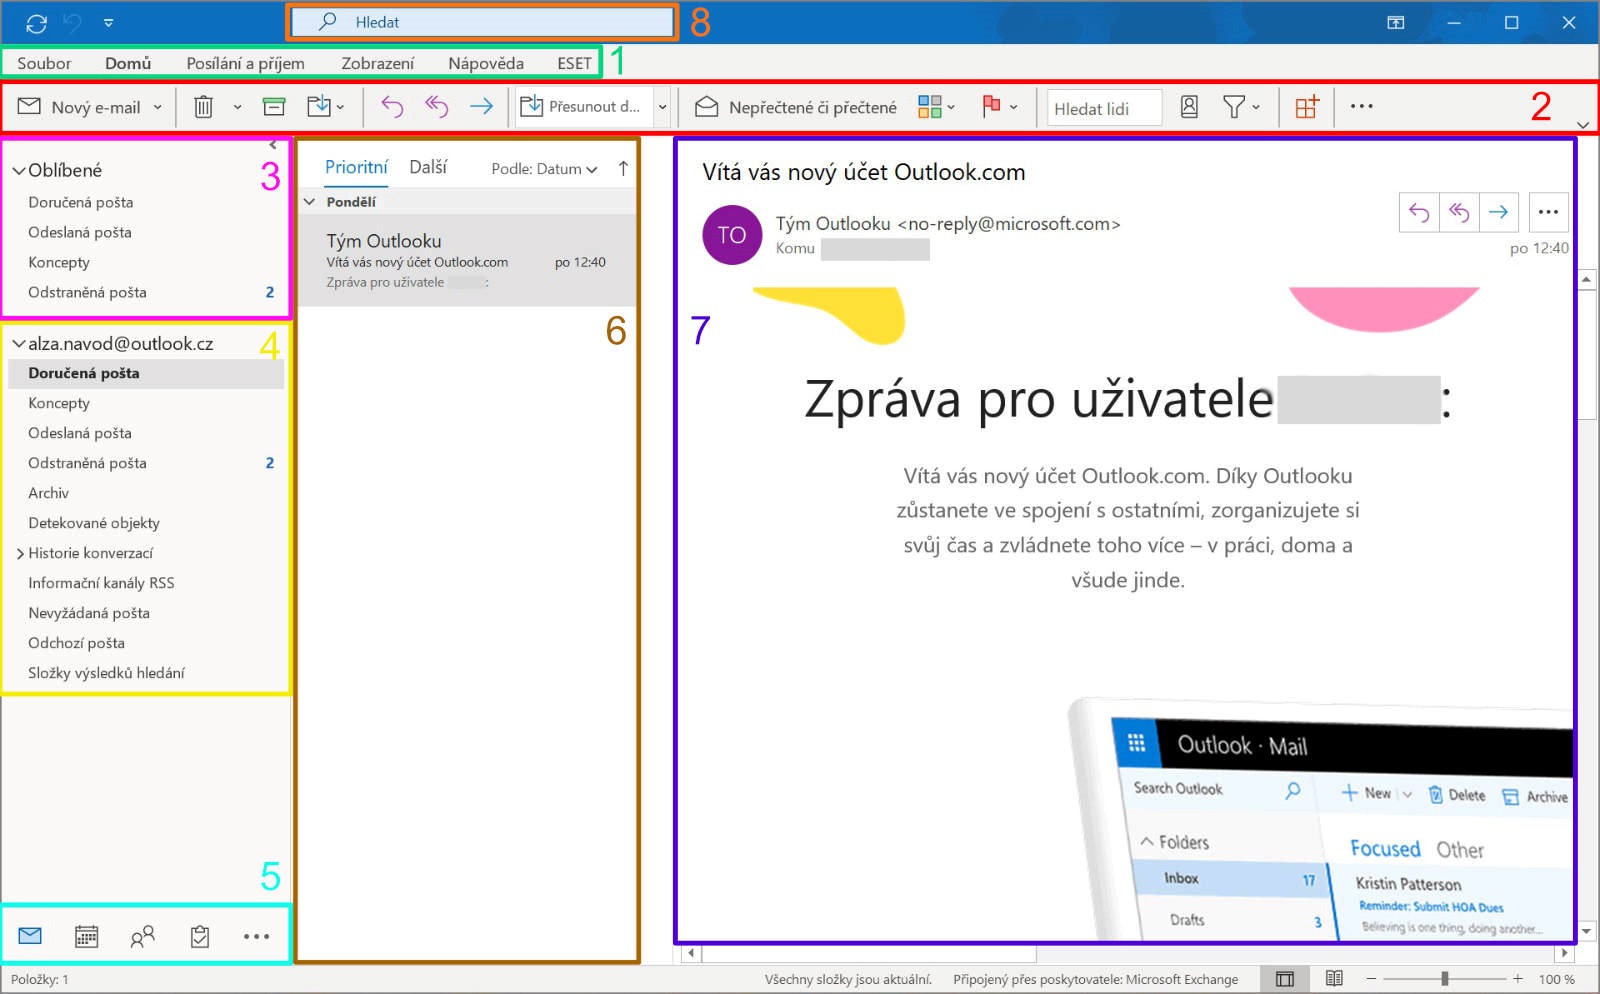1600x994 pixels.
Task: Open the Tým Outlooku message
Action: [x=467, y=261]
